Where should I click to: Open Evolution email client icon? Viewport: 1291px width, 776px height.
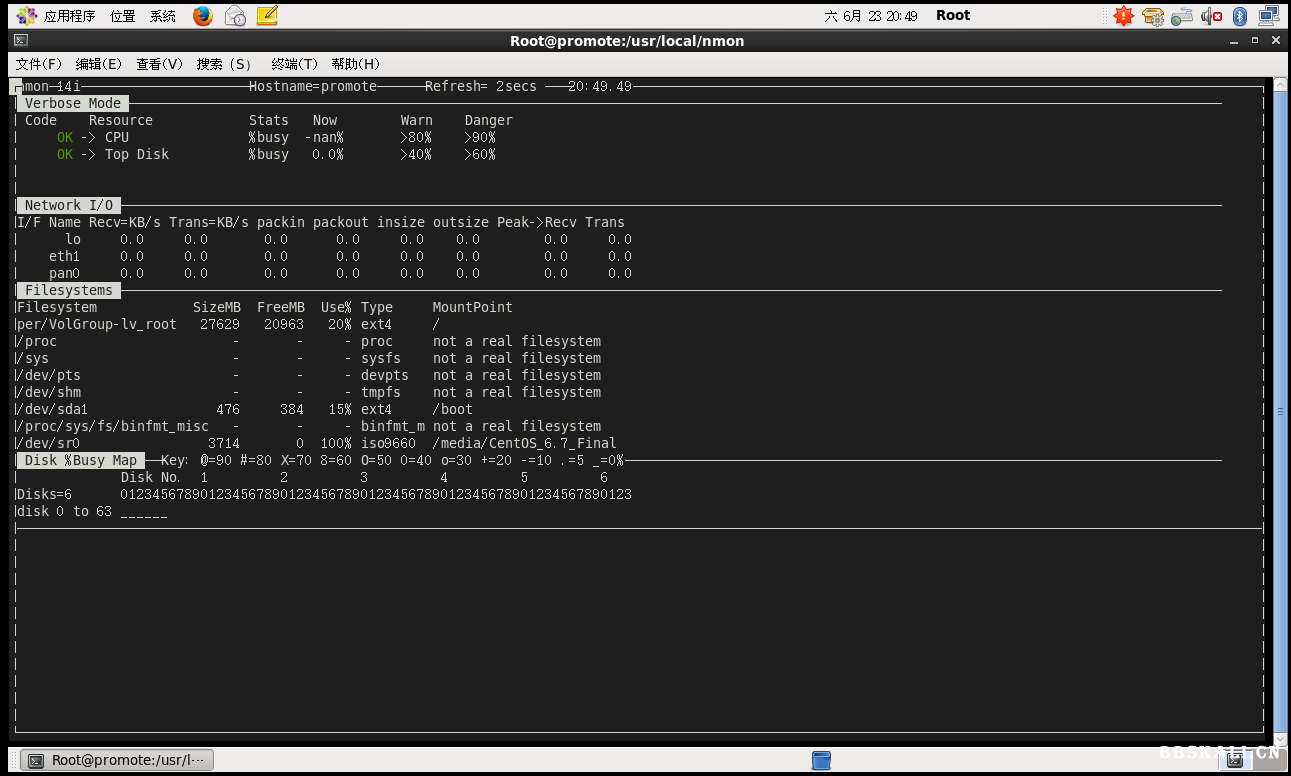pos(235,15)
